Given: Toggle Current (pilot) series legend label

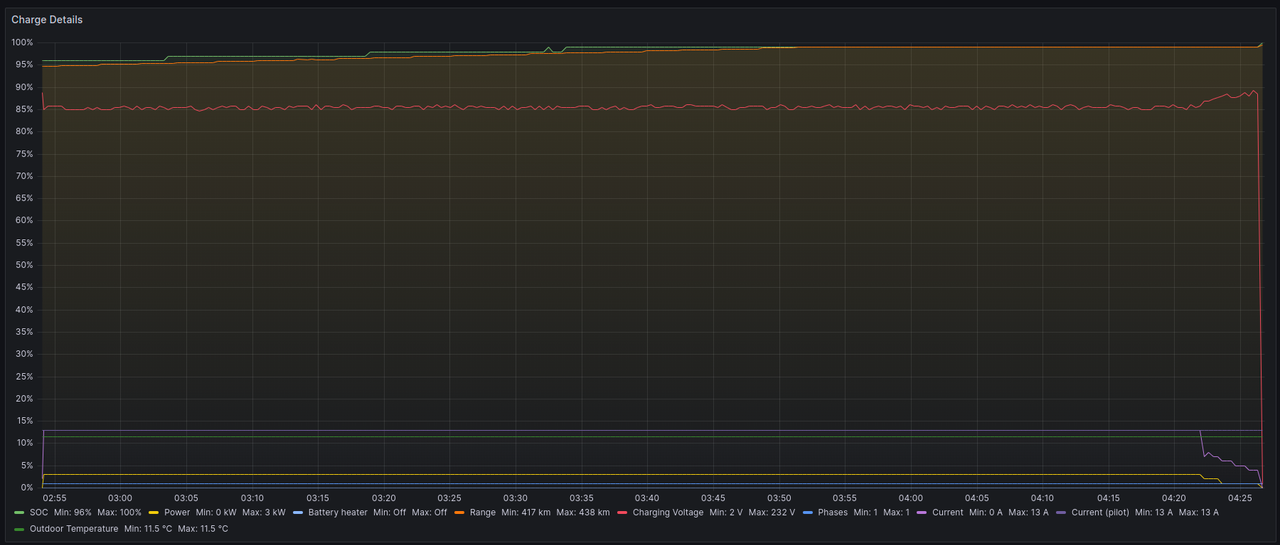Looking at the screenshot, I should tap(1100, 512).
